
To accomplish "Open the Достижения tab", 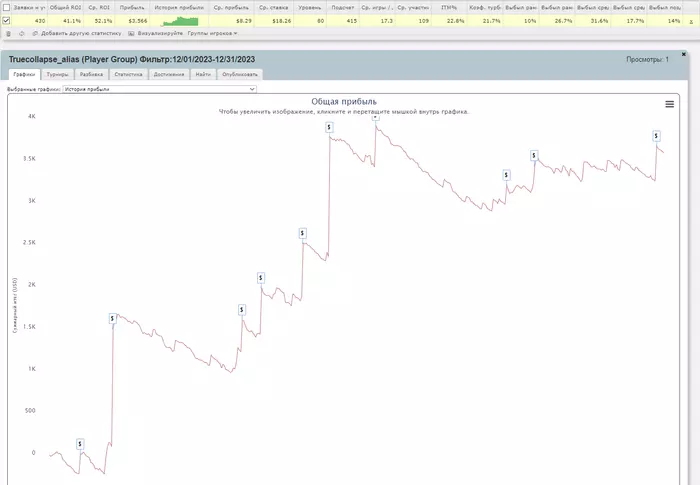I will click(169, 74).
